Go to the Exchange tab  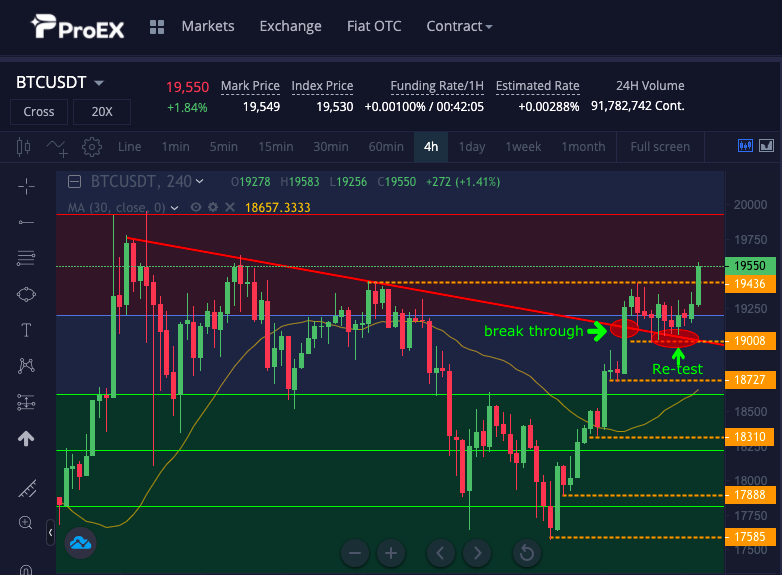[x=291, y=26]
